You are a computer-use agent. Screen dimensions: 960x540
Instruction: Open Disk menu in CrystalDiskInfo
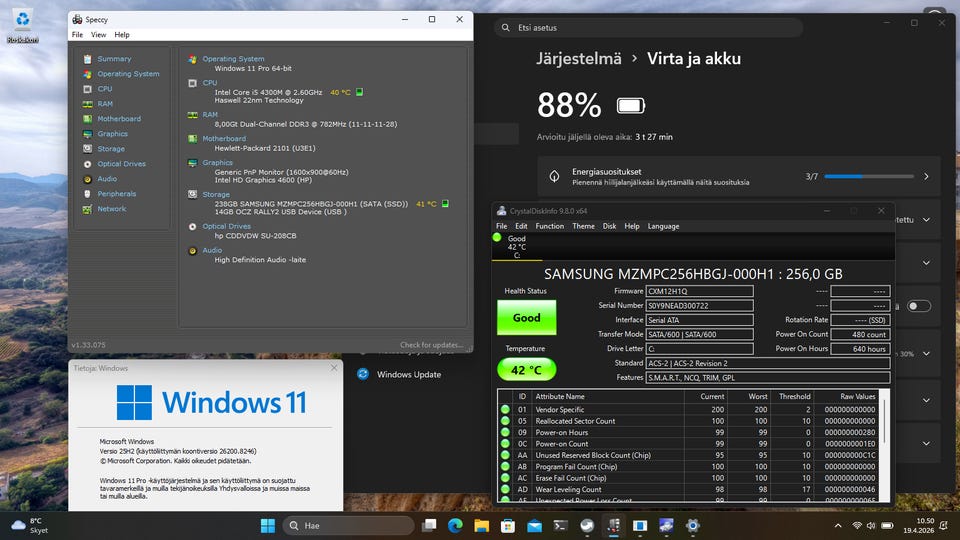click(x=609, y=226)
